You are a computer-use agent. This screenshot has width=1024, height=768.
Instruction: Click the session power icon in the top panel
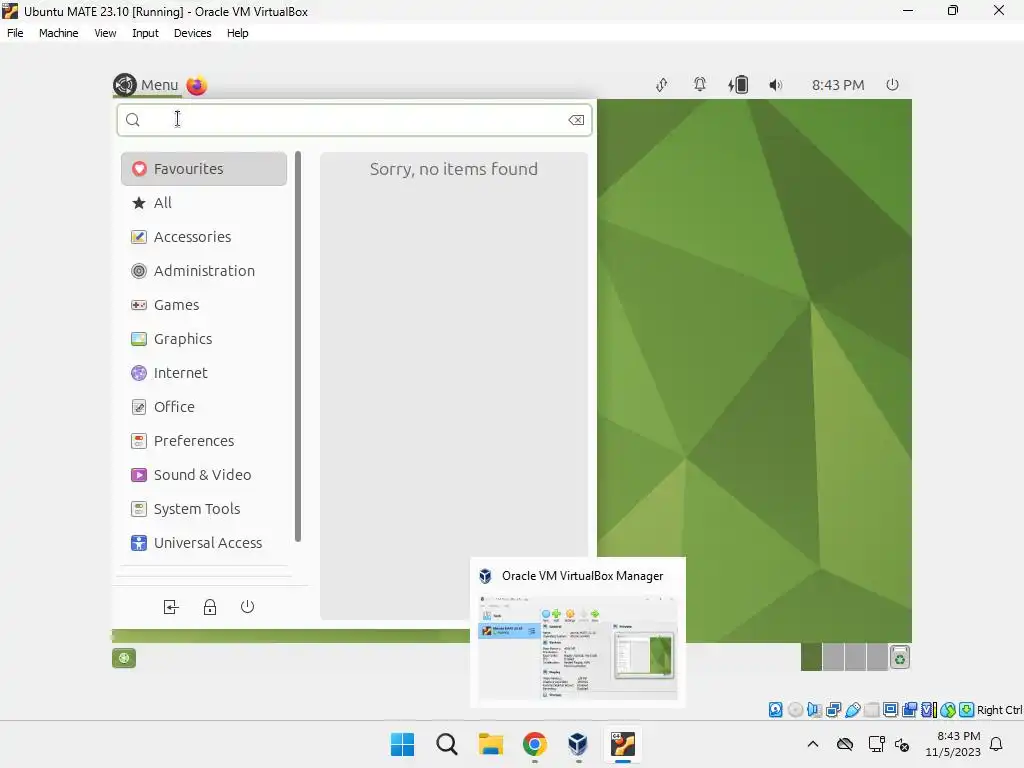(x=892, y=85)
